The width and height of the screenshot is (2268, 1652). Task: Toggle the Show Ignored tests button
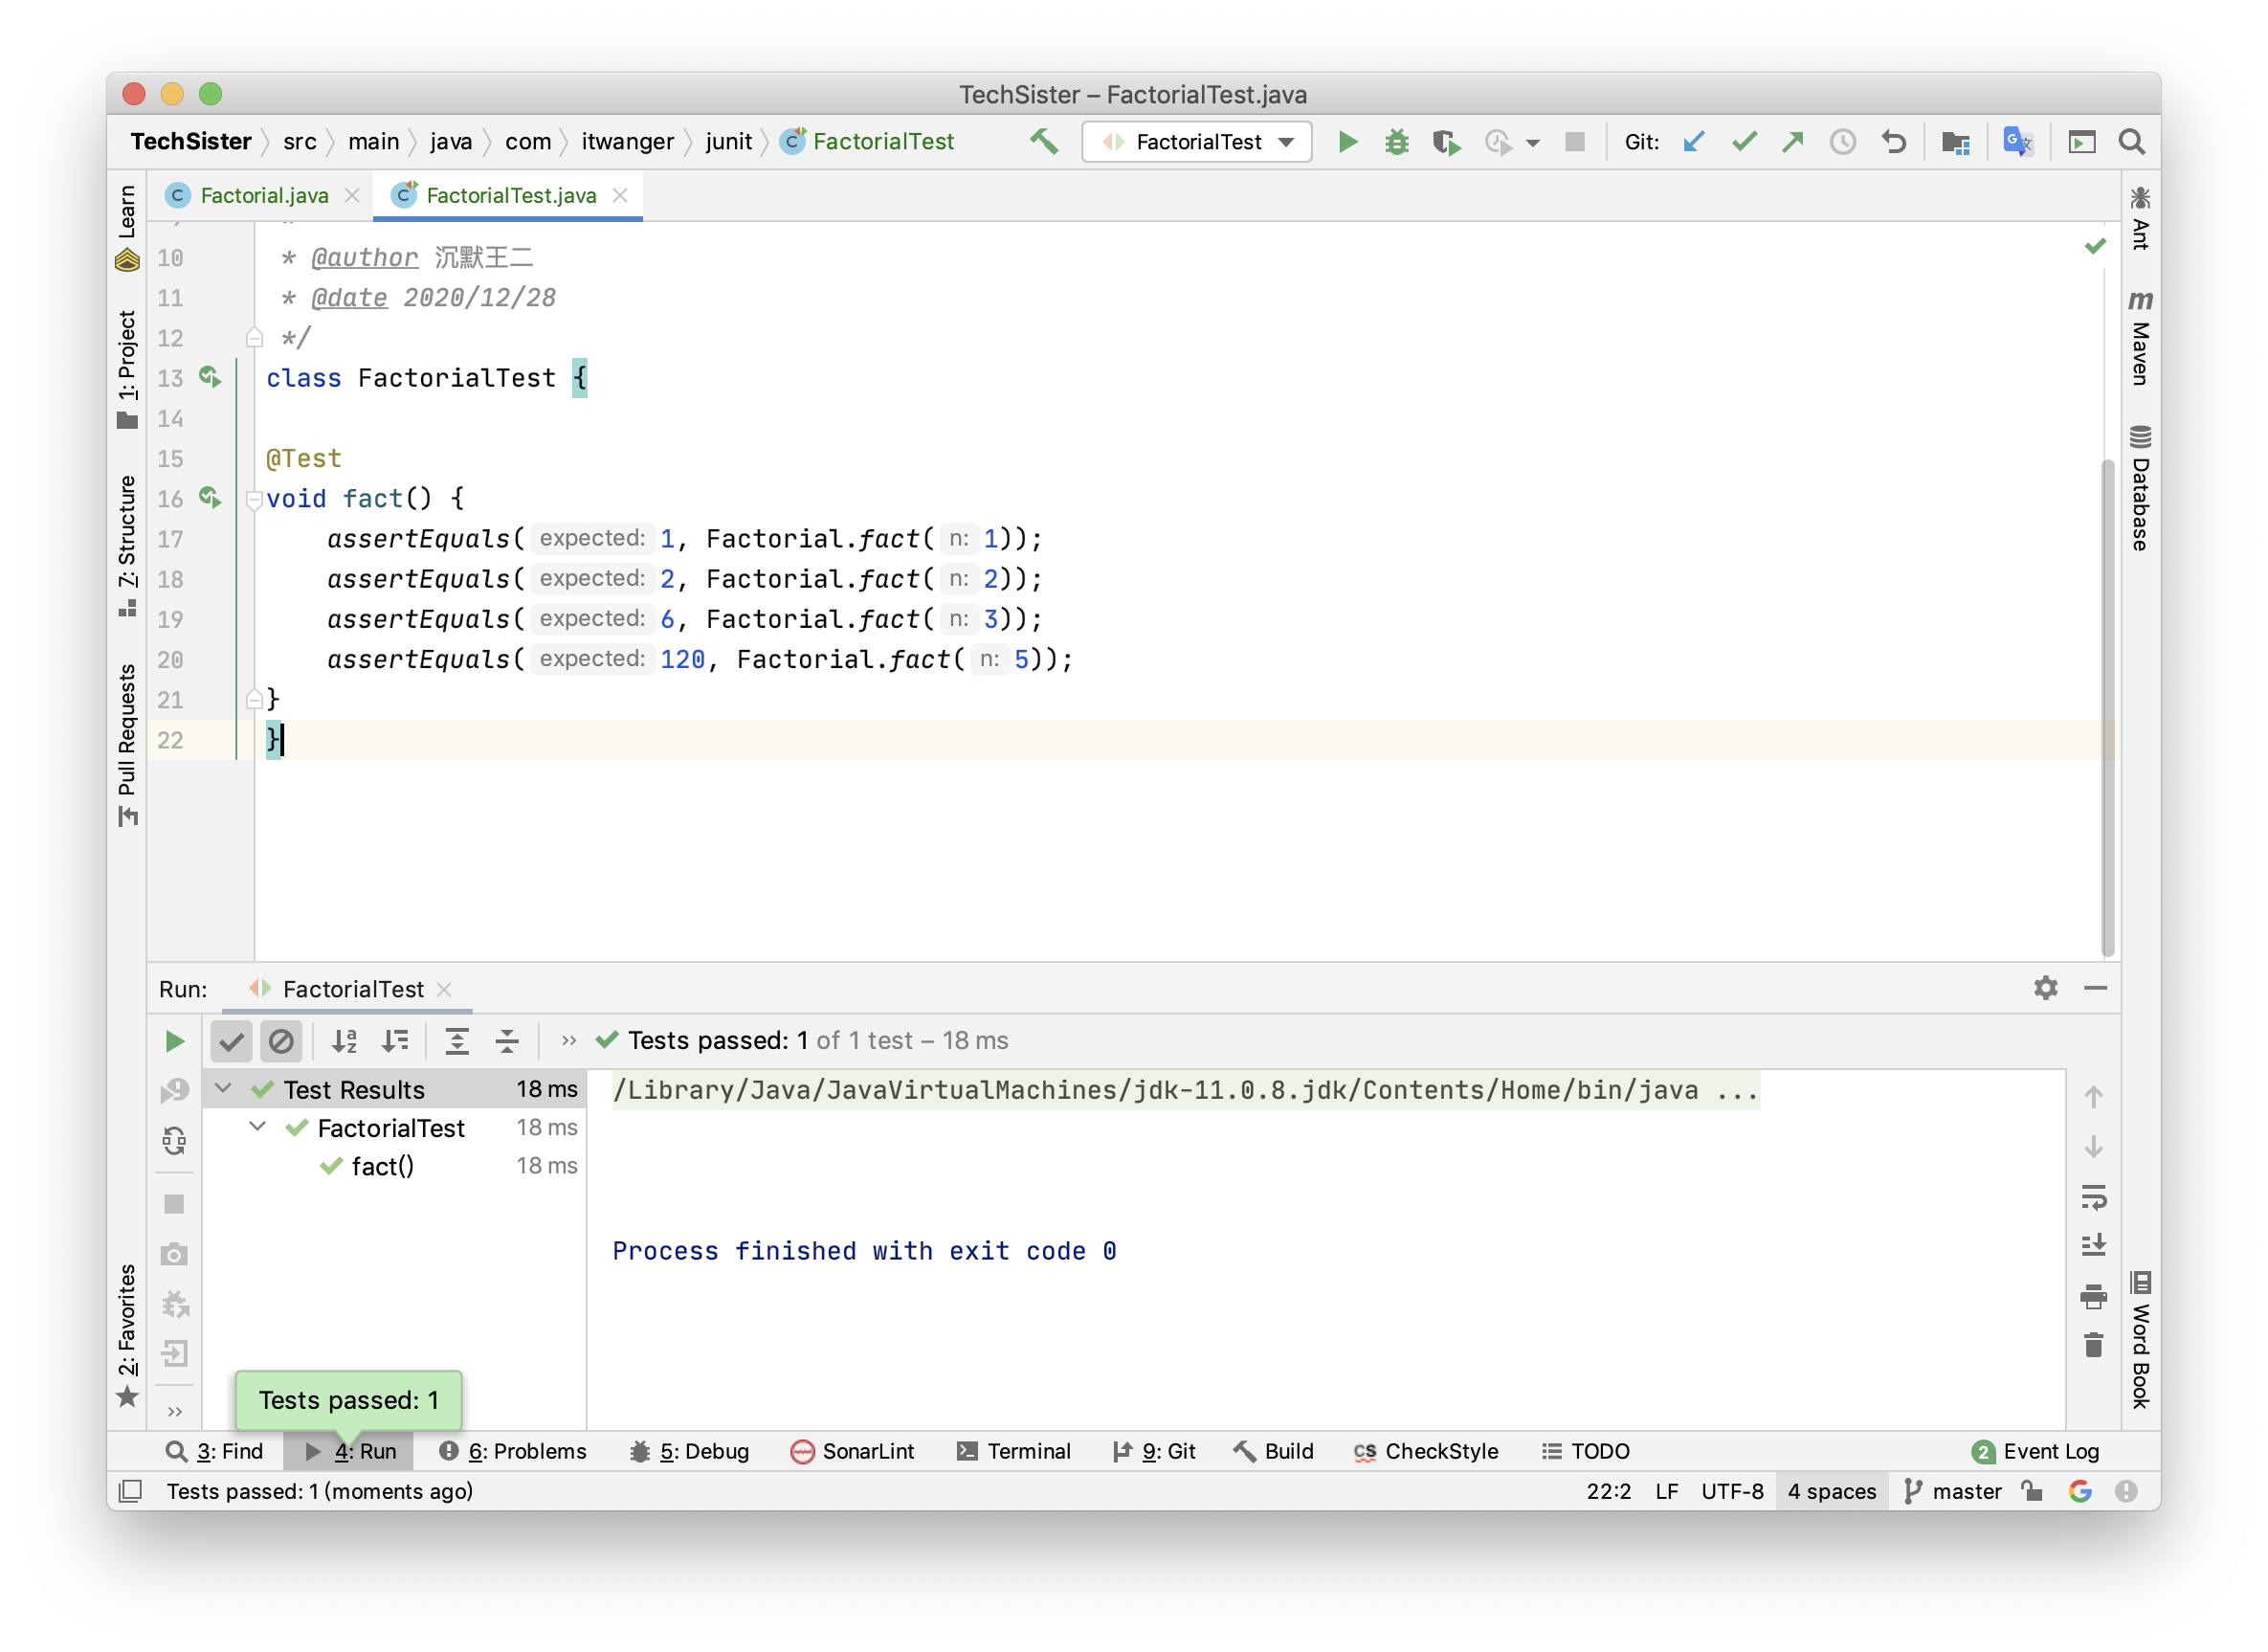281,1041
